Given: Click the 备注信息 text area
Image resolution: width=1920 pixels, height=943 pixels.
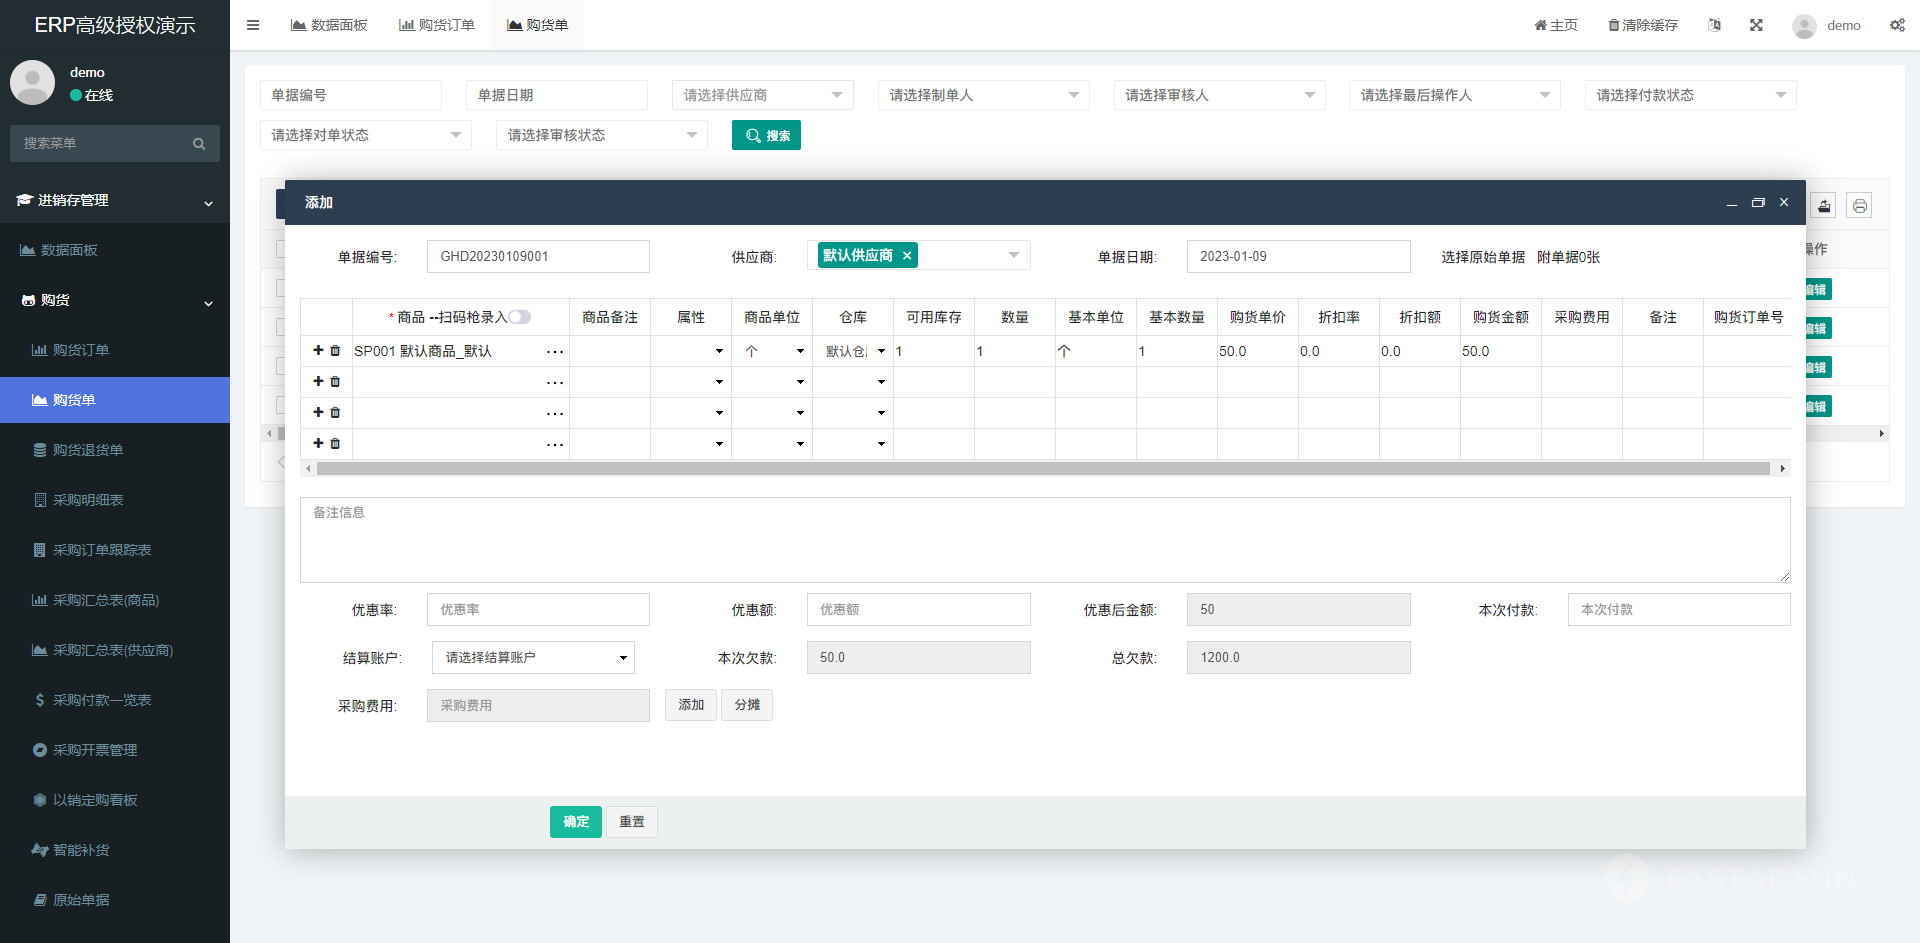Looking at the screenshot, I should tap(1044, 540).
